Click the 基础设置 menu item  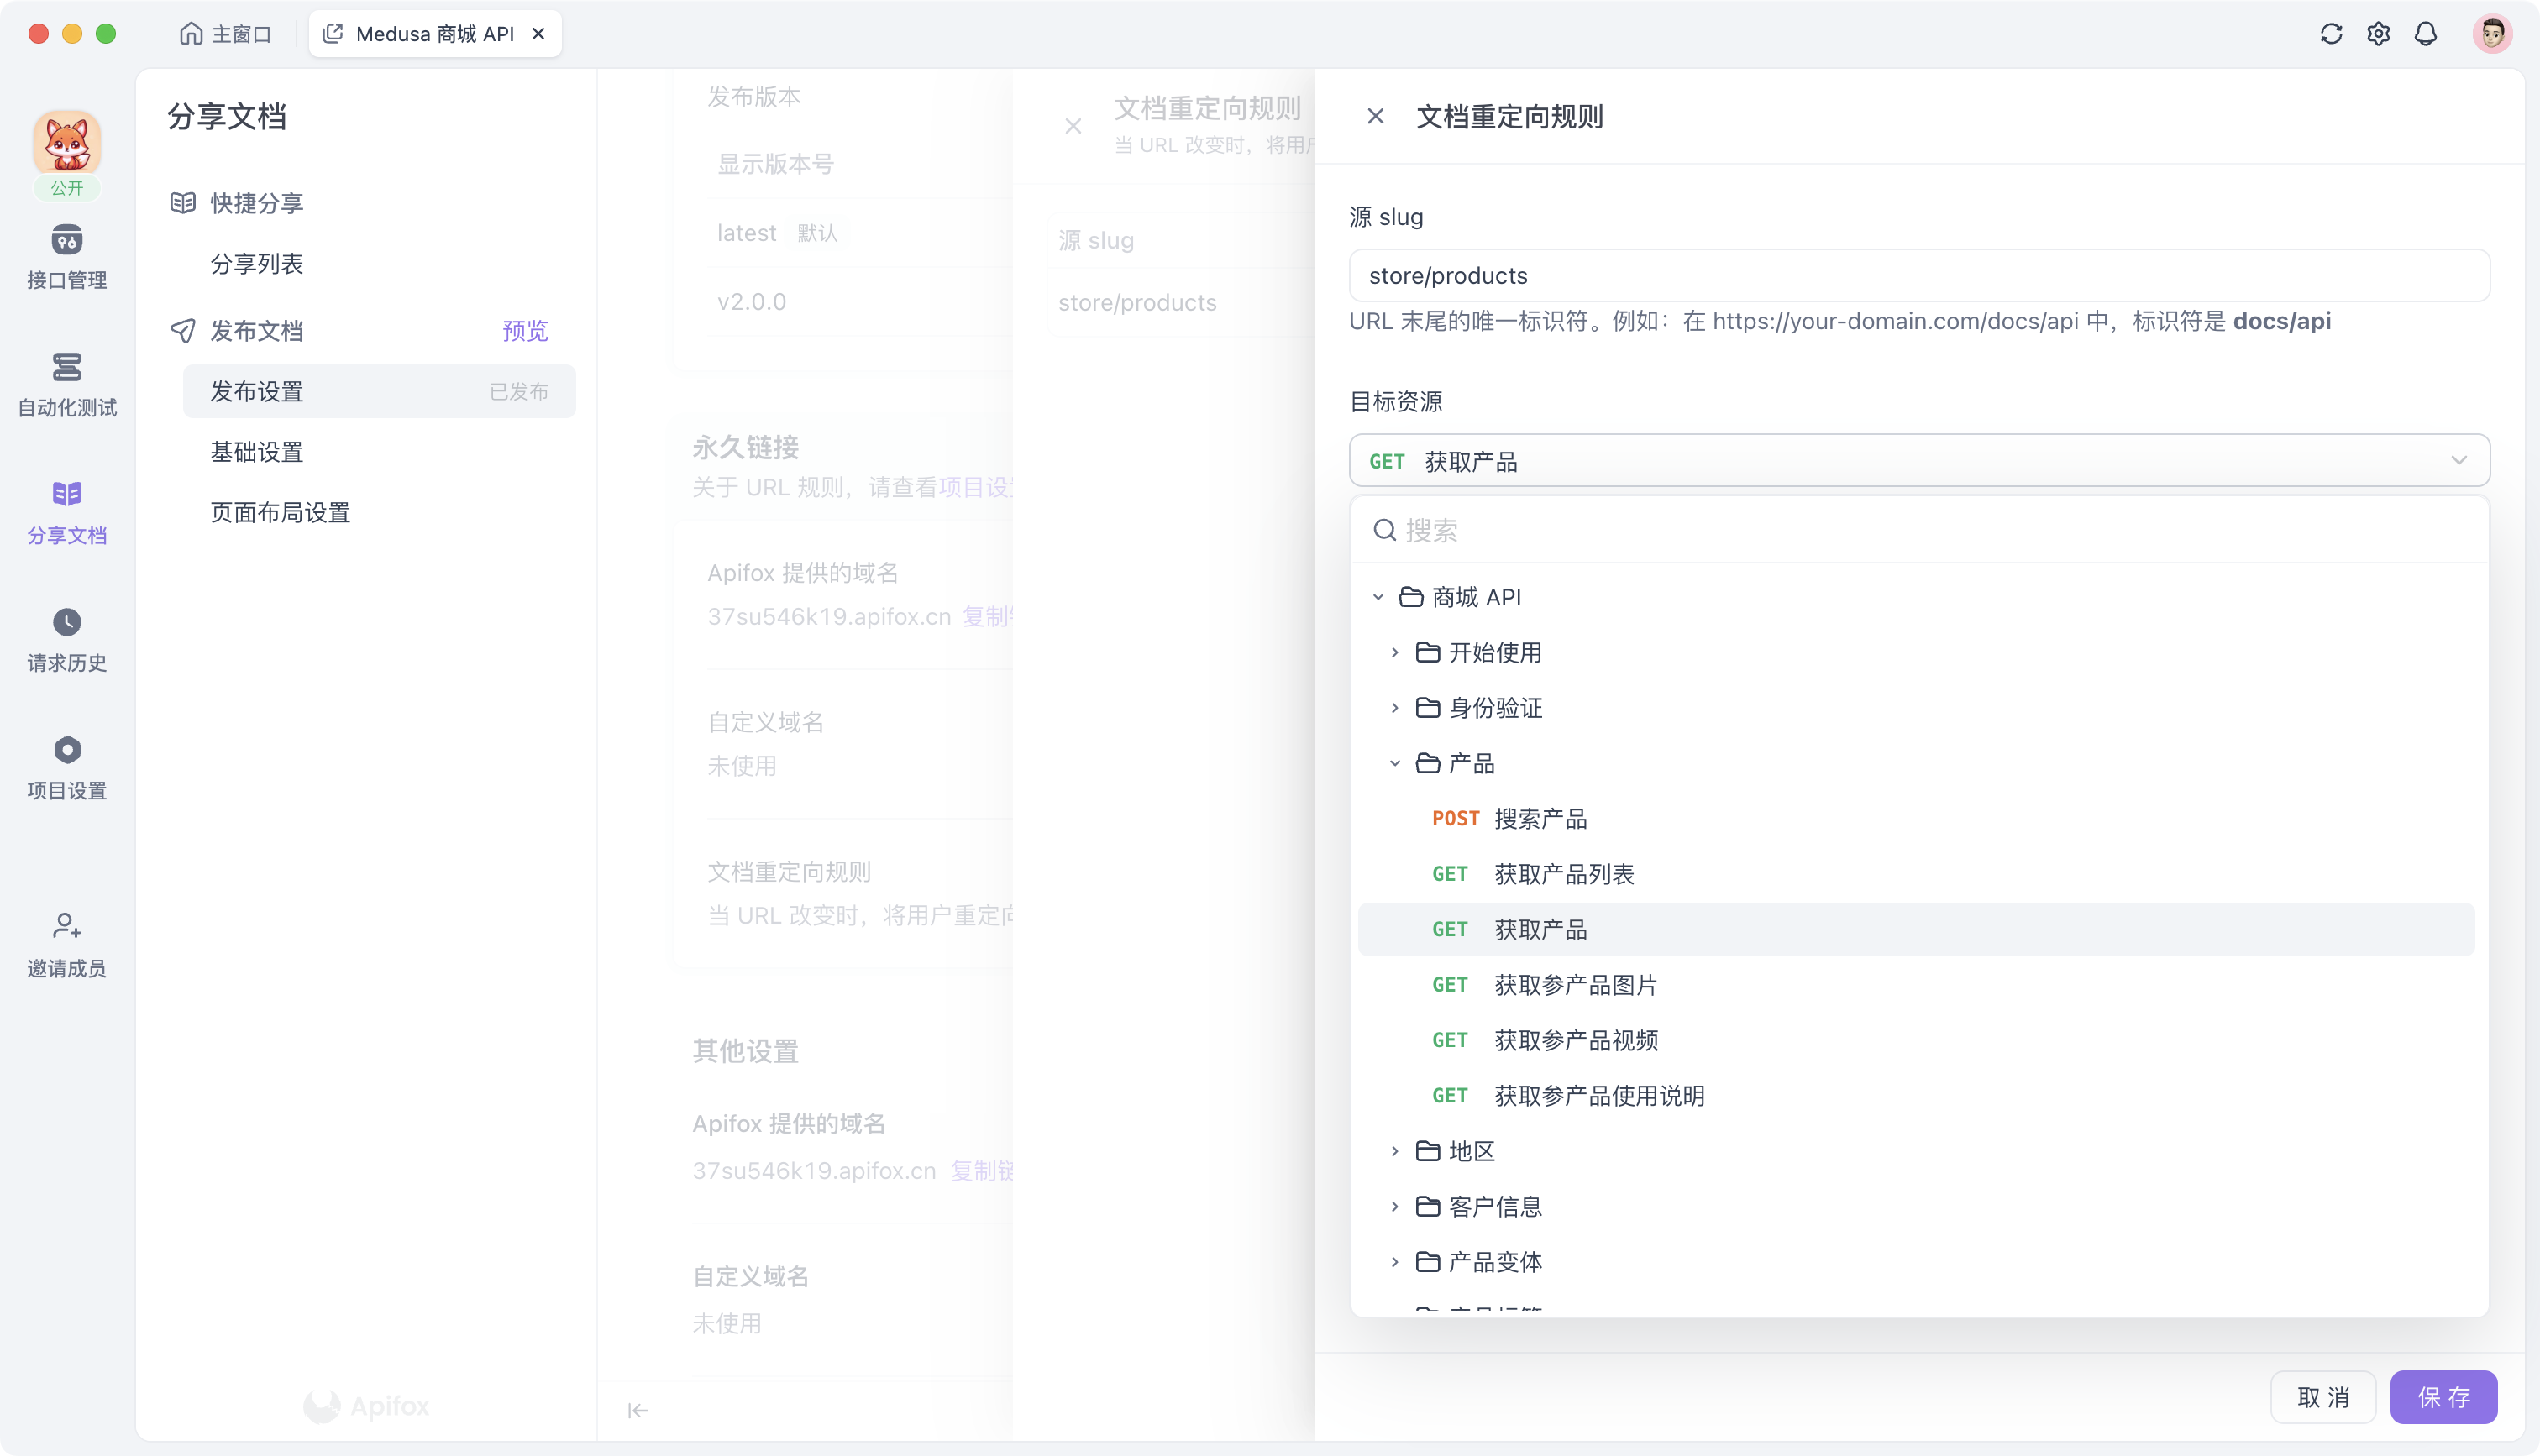click(256, 452)
